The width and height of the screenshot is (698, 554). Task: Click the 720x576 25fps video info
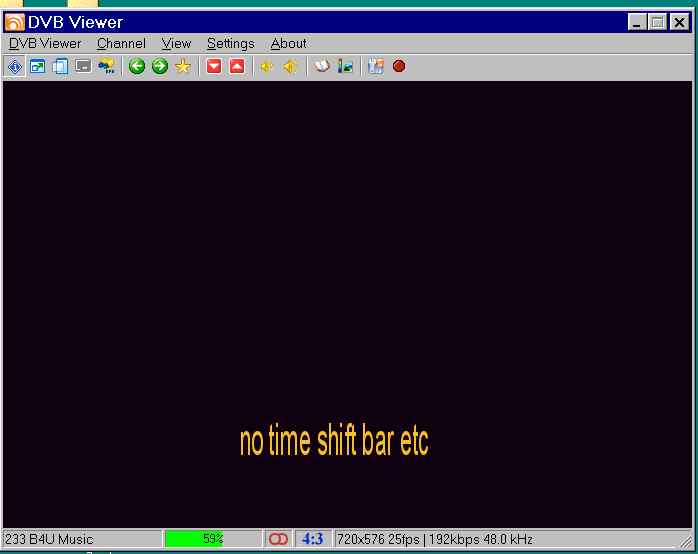point(378,539)
